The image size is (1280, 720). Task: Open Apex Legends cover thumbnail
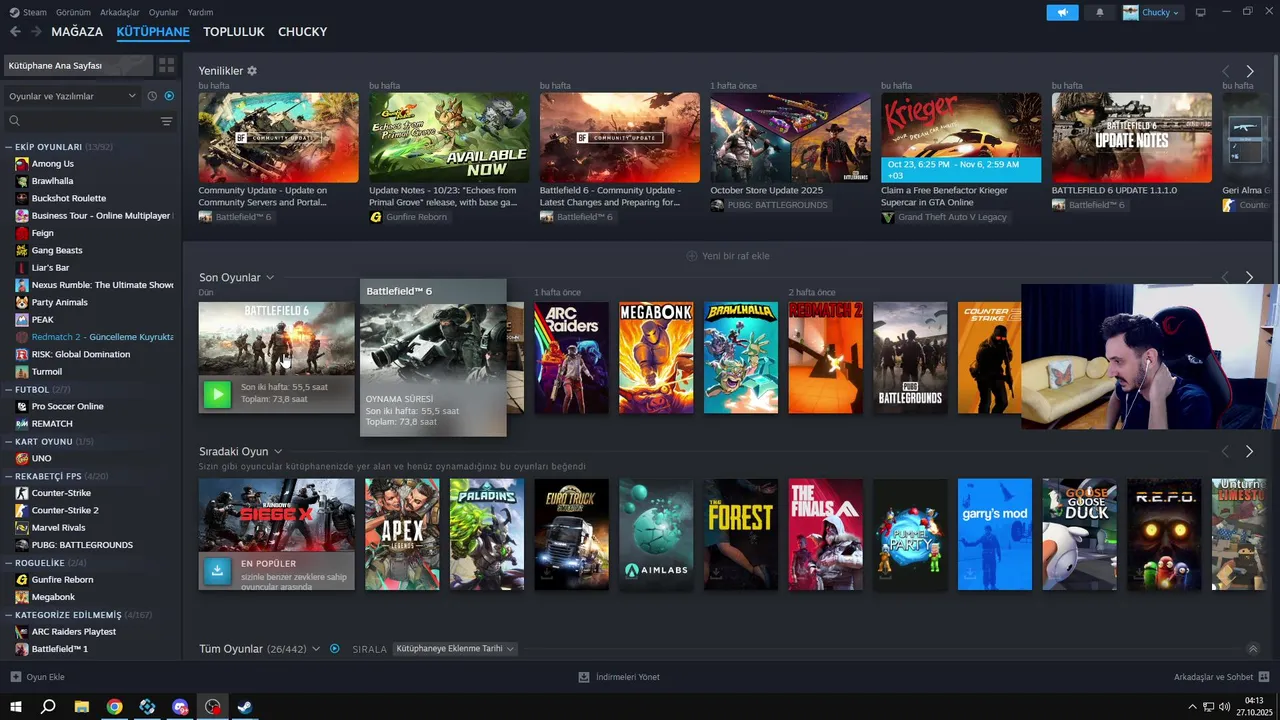point(402,534)
